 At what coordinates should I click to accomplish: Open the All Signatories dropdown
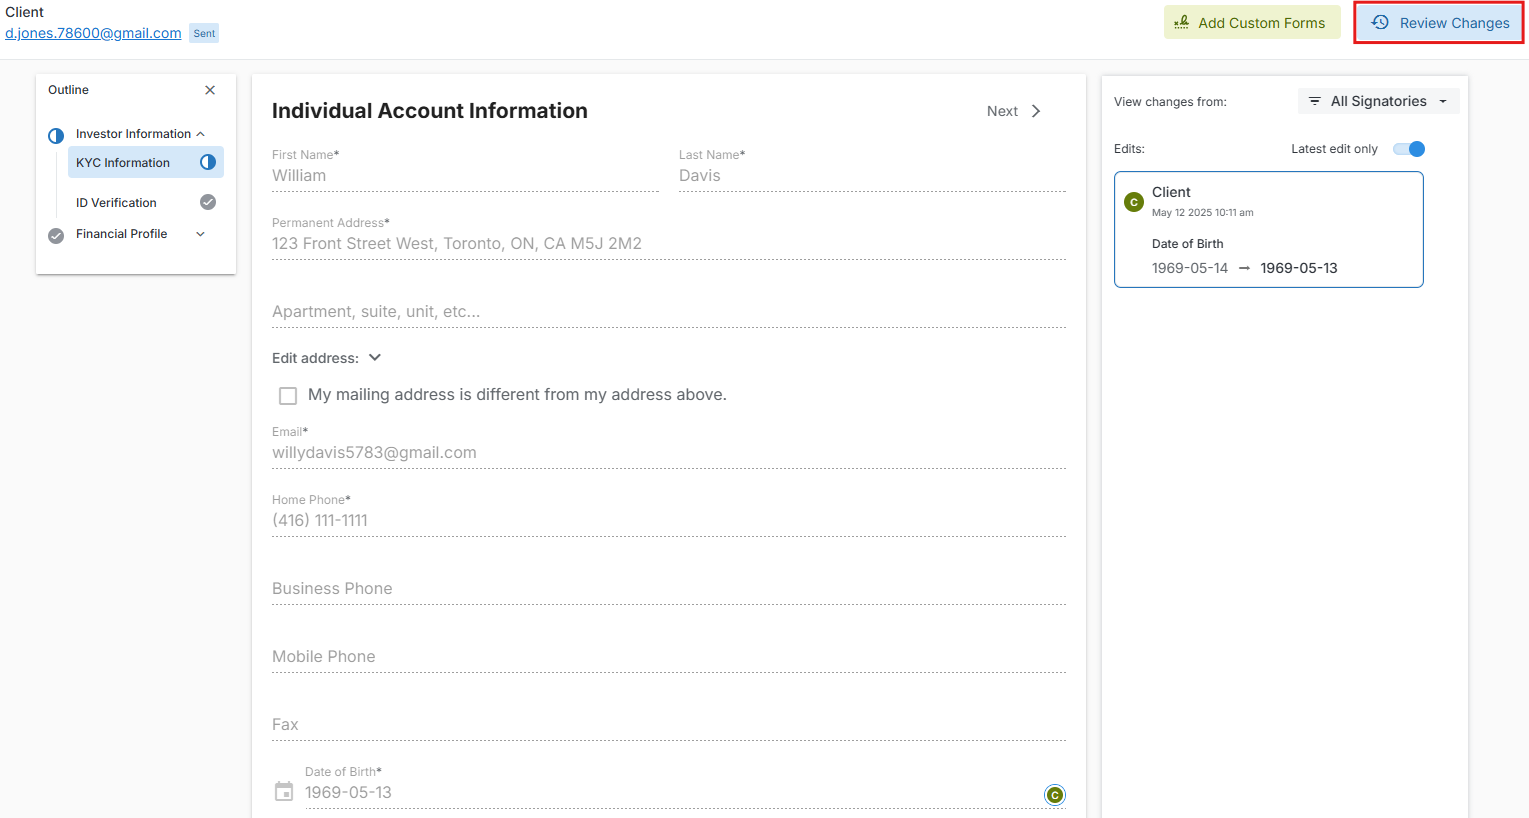tap(1379, 101)
